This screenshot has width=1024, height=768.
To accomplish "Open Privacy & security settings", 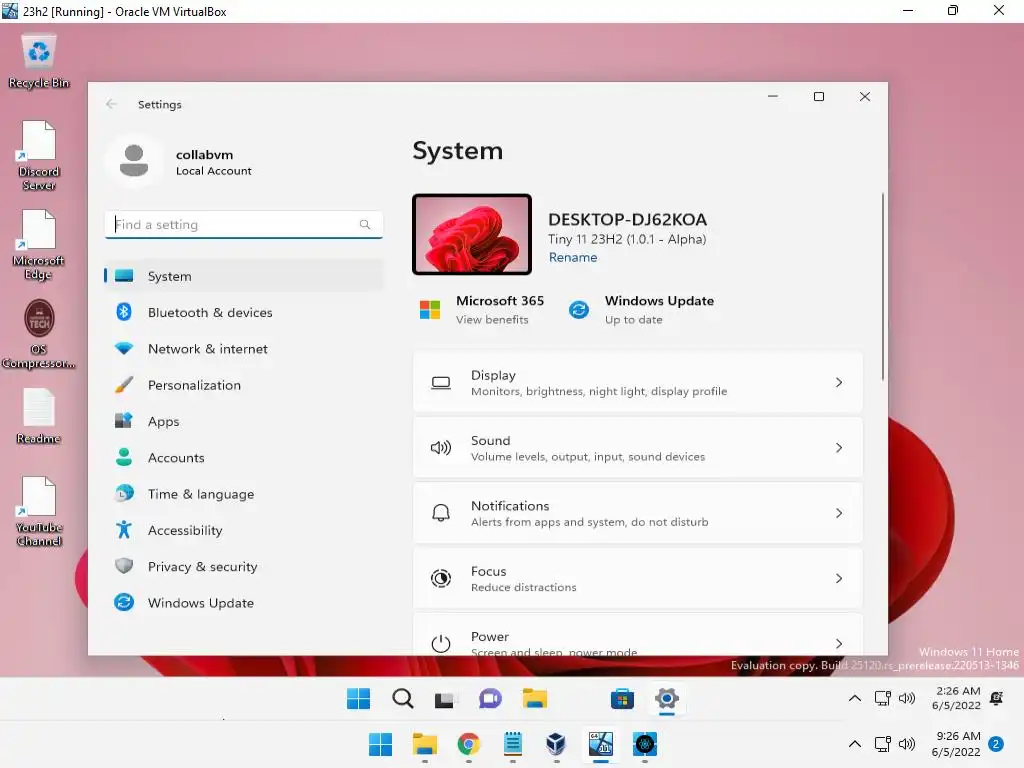I will tap(244, 567).
